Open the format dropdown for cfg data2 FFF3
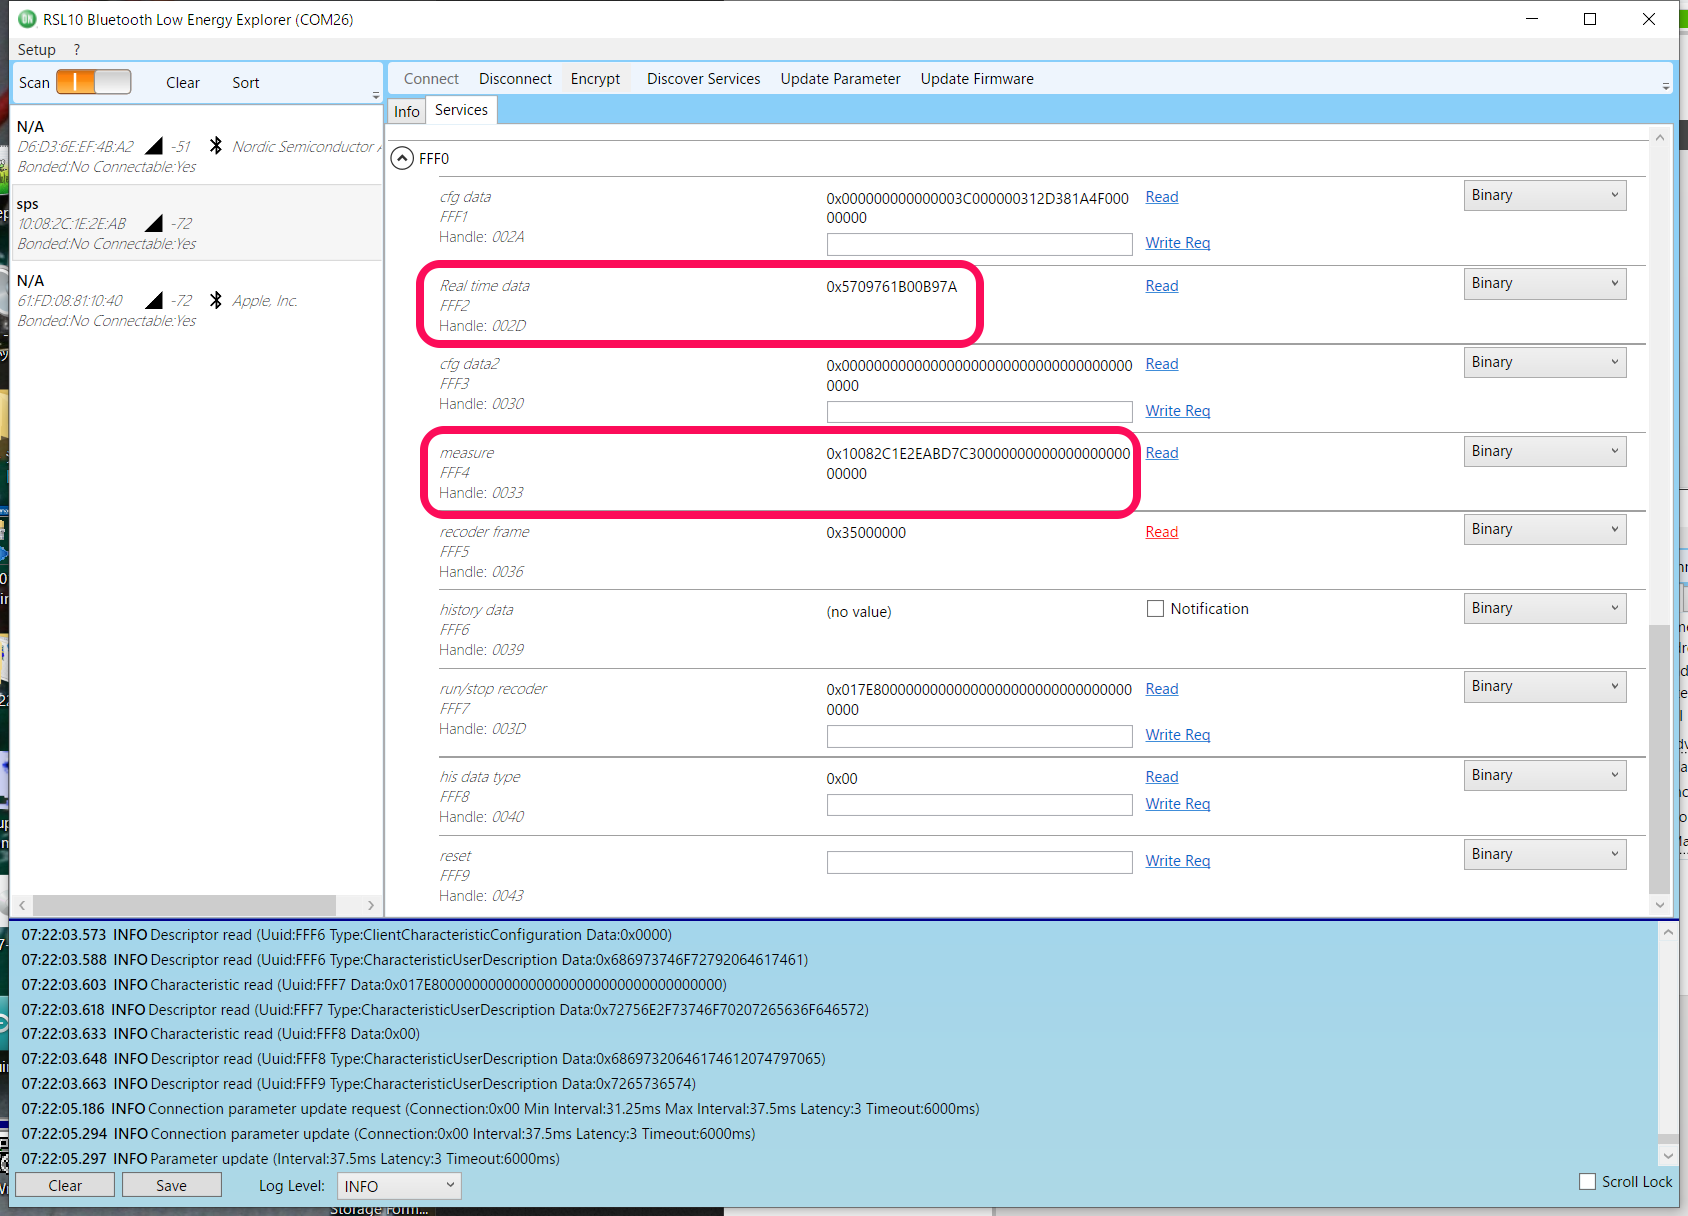1688x1216 pixels. 1545,362
